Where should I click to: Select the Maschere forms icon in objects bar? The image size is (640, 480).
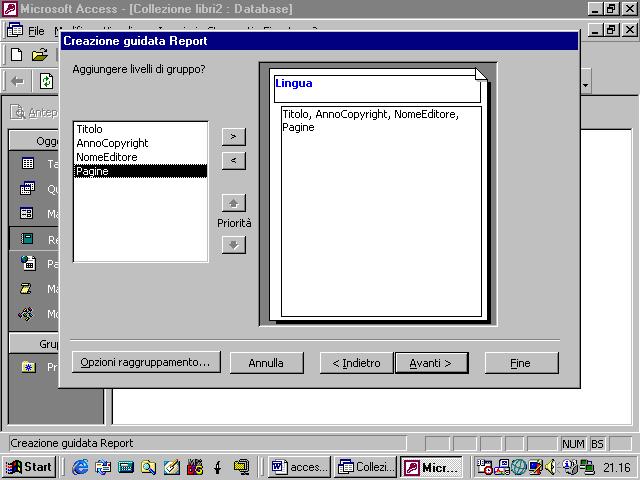coord(27,213)
